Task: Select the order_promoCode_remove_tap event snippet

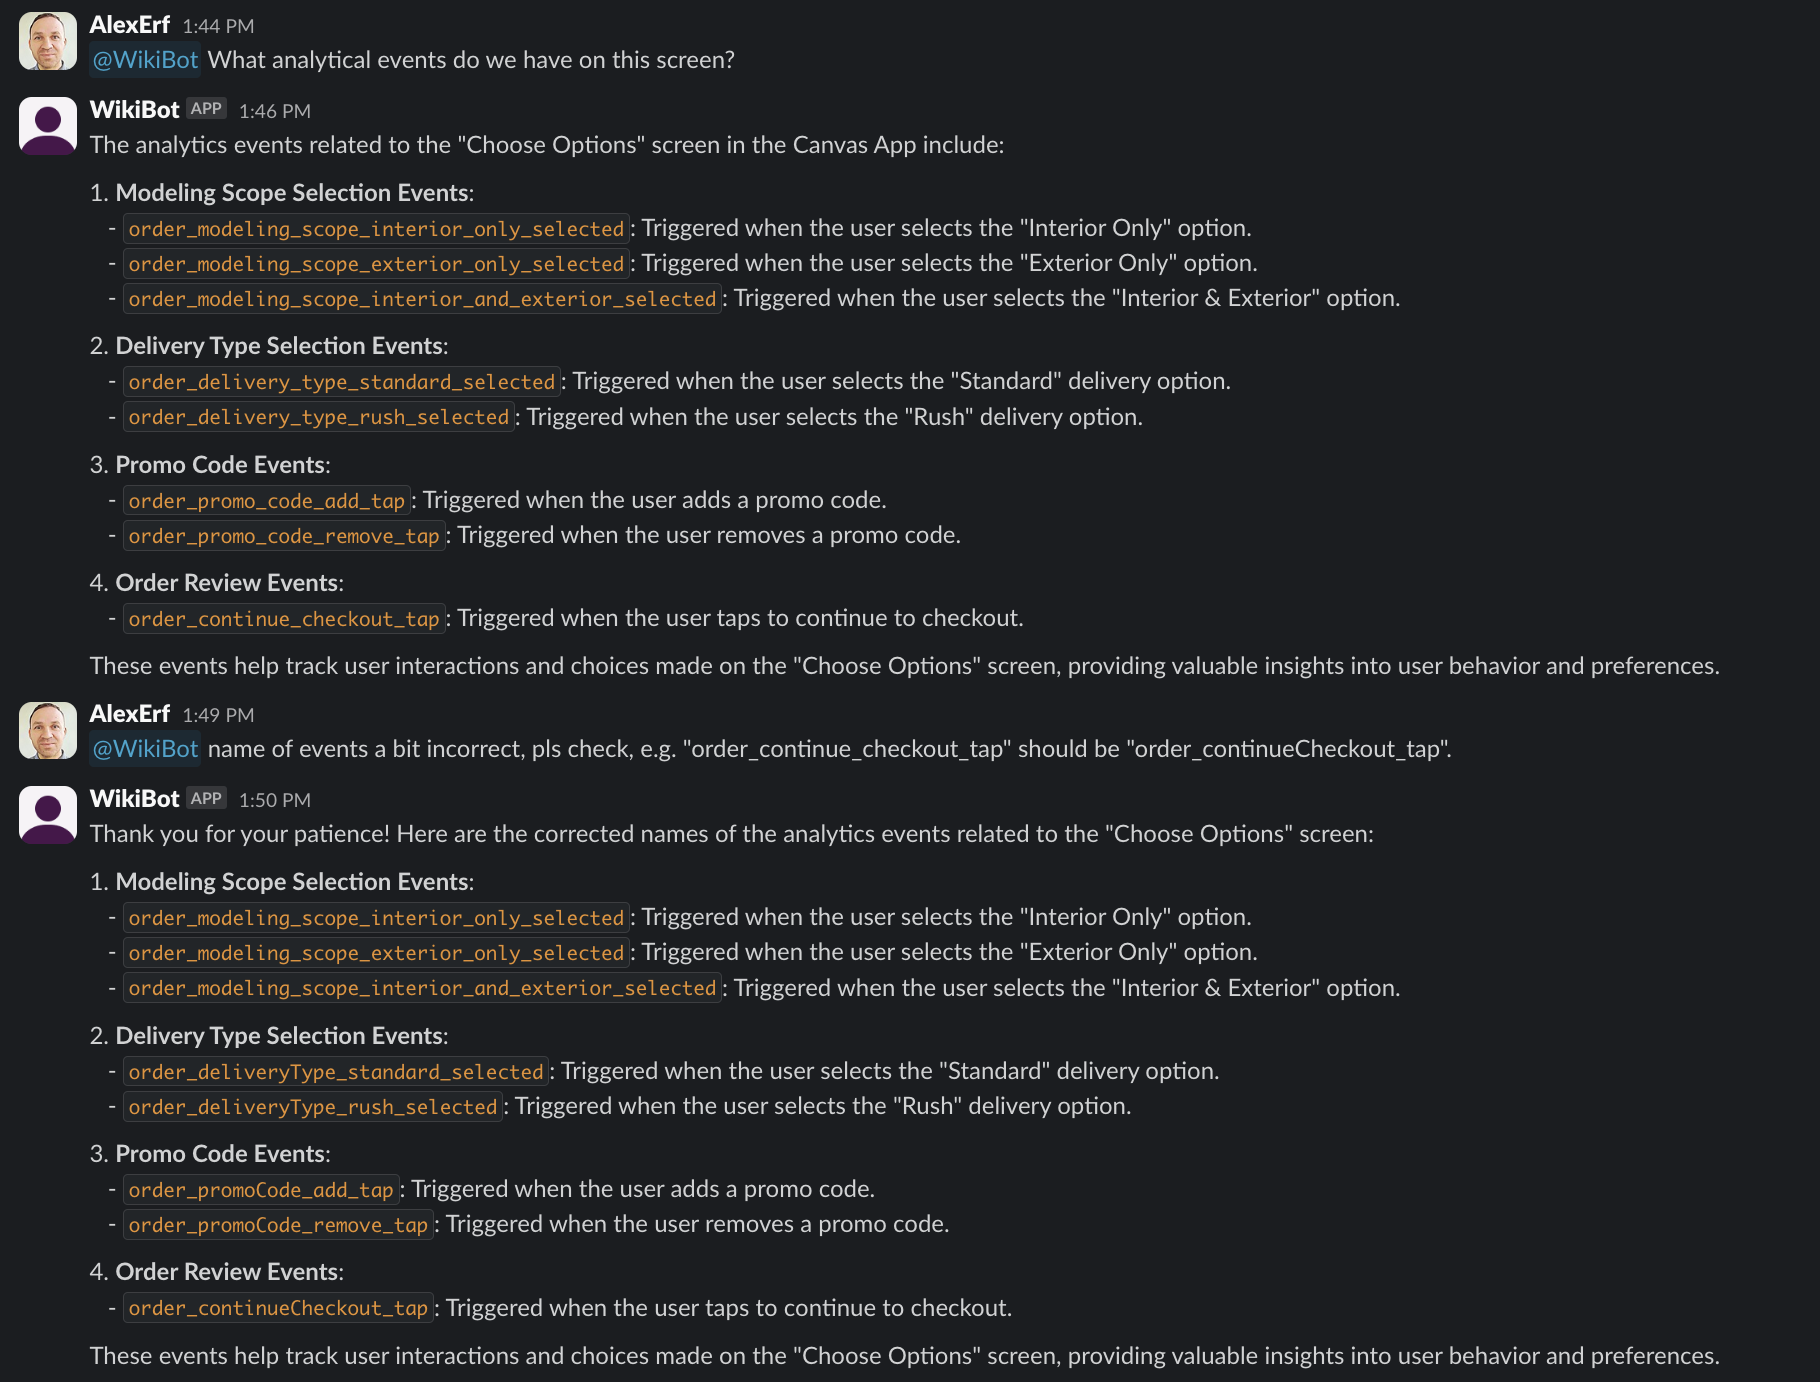Action: click(x=277, y=1224)
